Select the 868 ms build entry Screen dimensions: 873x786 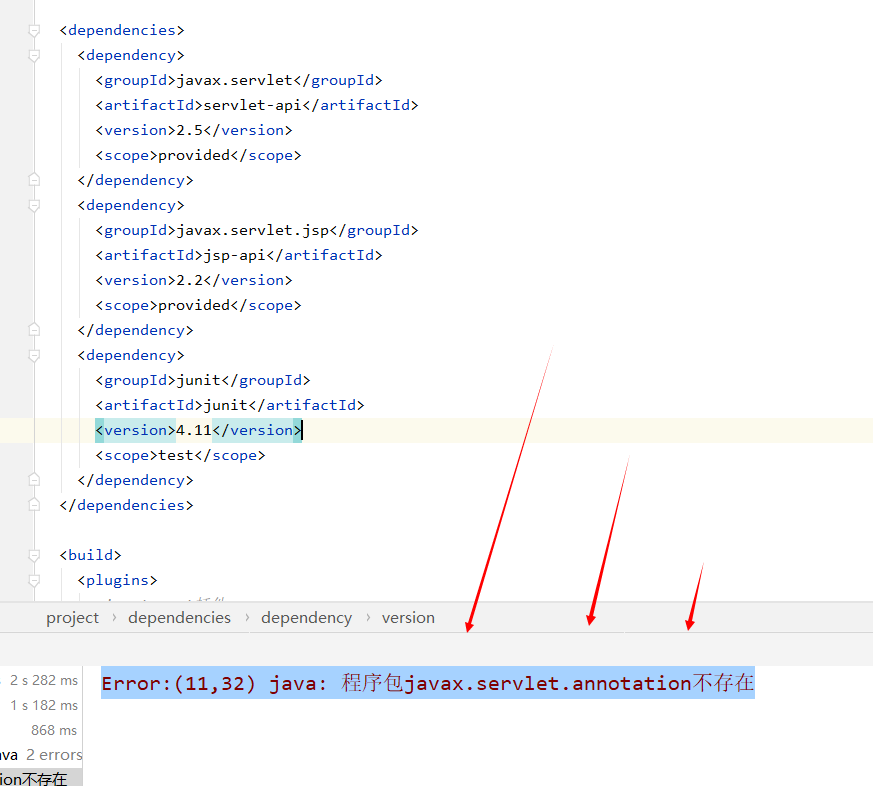click(x=54, y=730)
